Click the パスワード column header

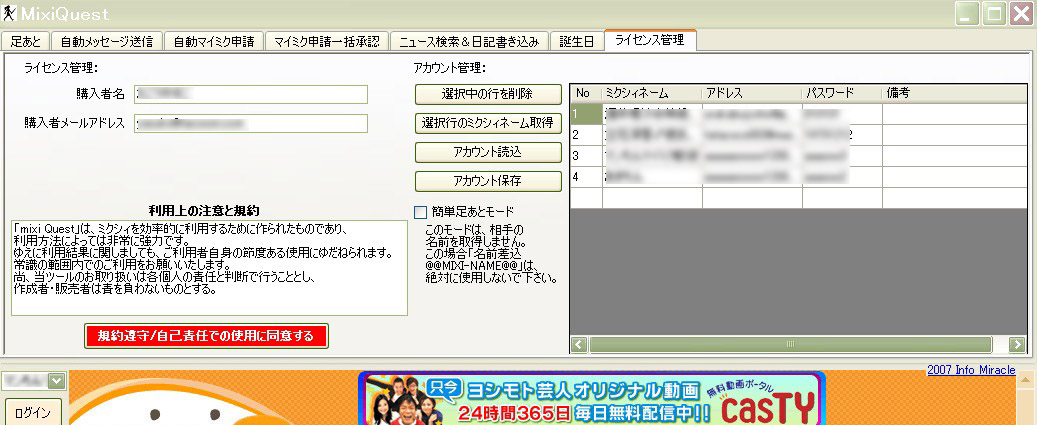point(842,93)
